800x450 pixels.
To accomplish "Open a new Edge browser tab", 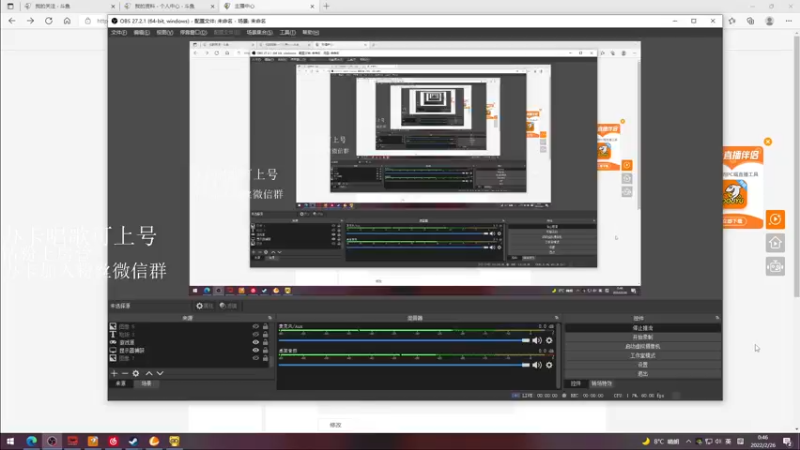I will pos(327,6).
